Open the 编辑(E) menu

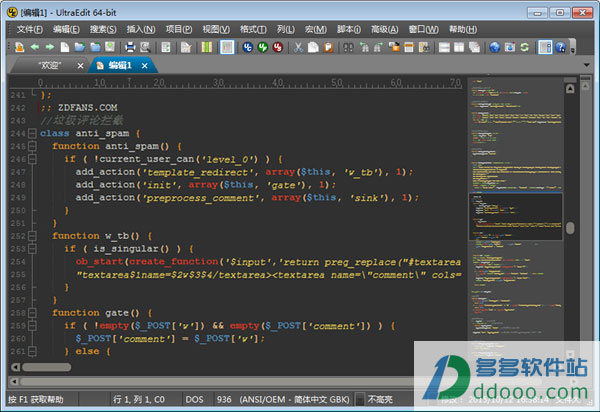[66, 29]
